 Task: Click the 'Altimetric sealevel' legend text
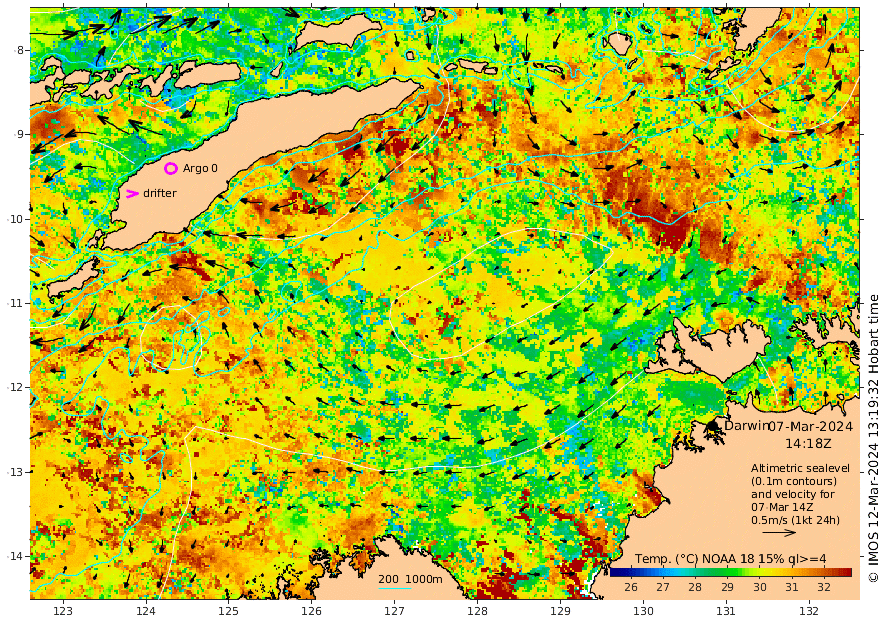(800, 468)
